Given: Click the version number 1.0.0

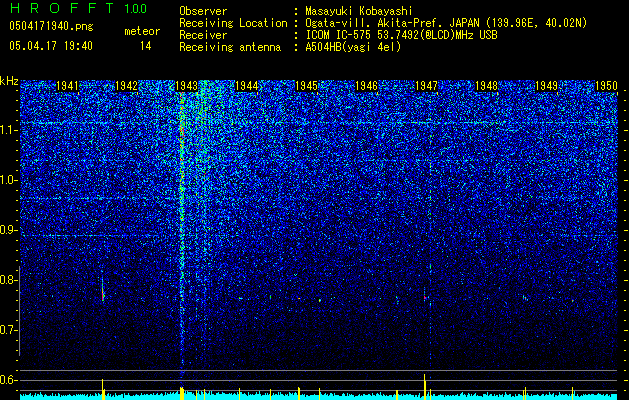Looking at the screenshot, I should (136, 9).
